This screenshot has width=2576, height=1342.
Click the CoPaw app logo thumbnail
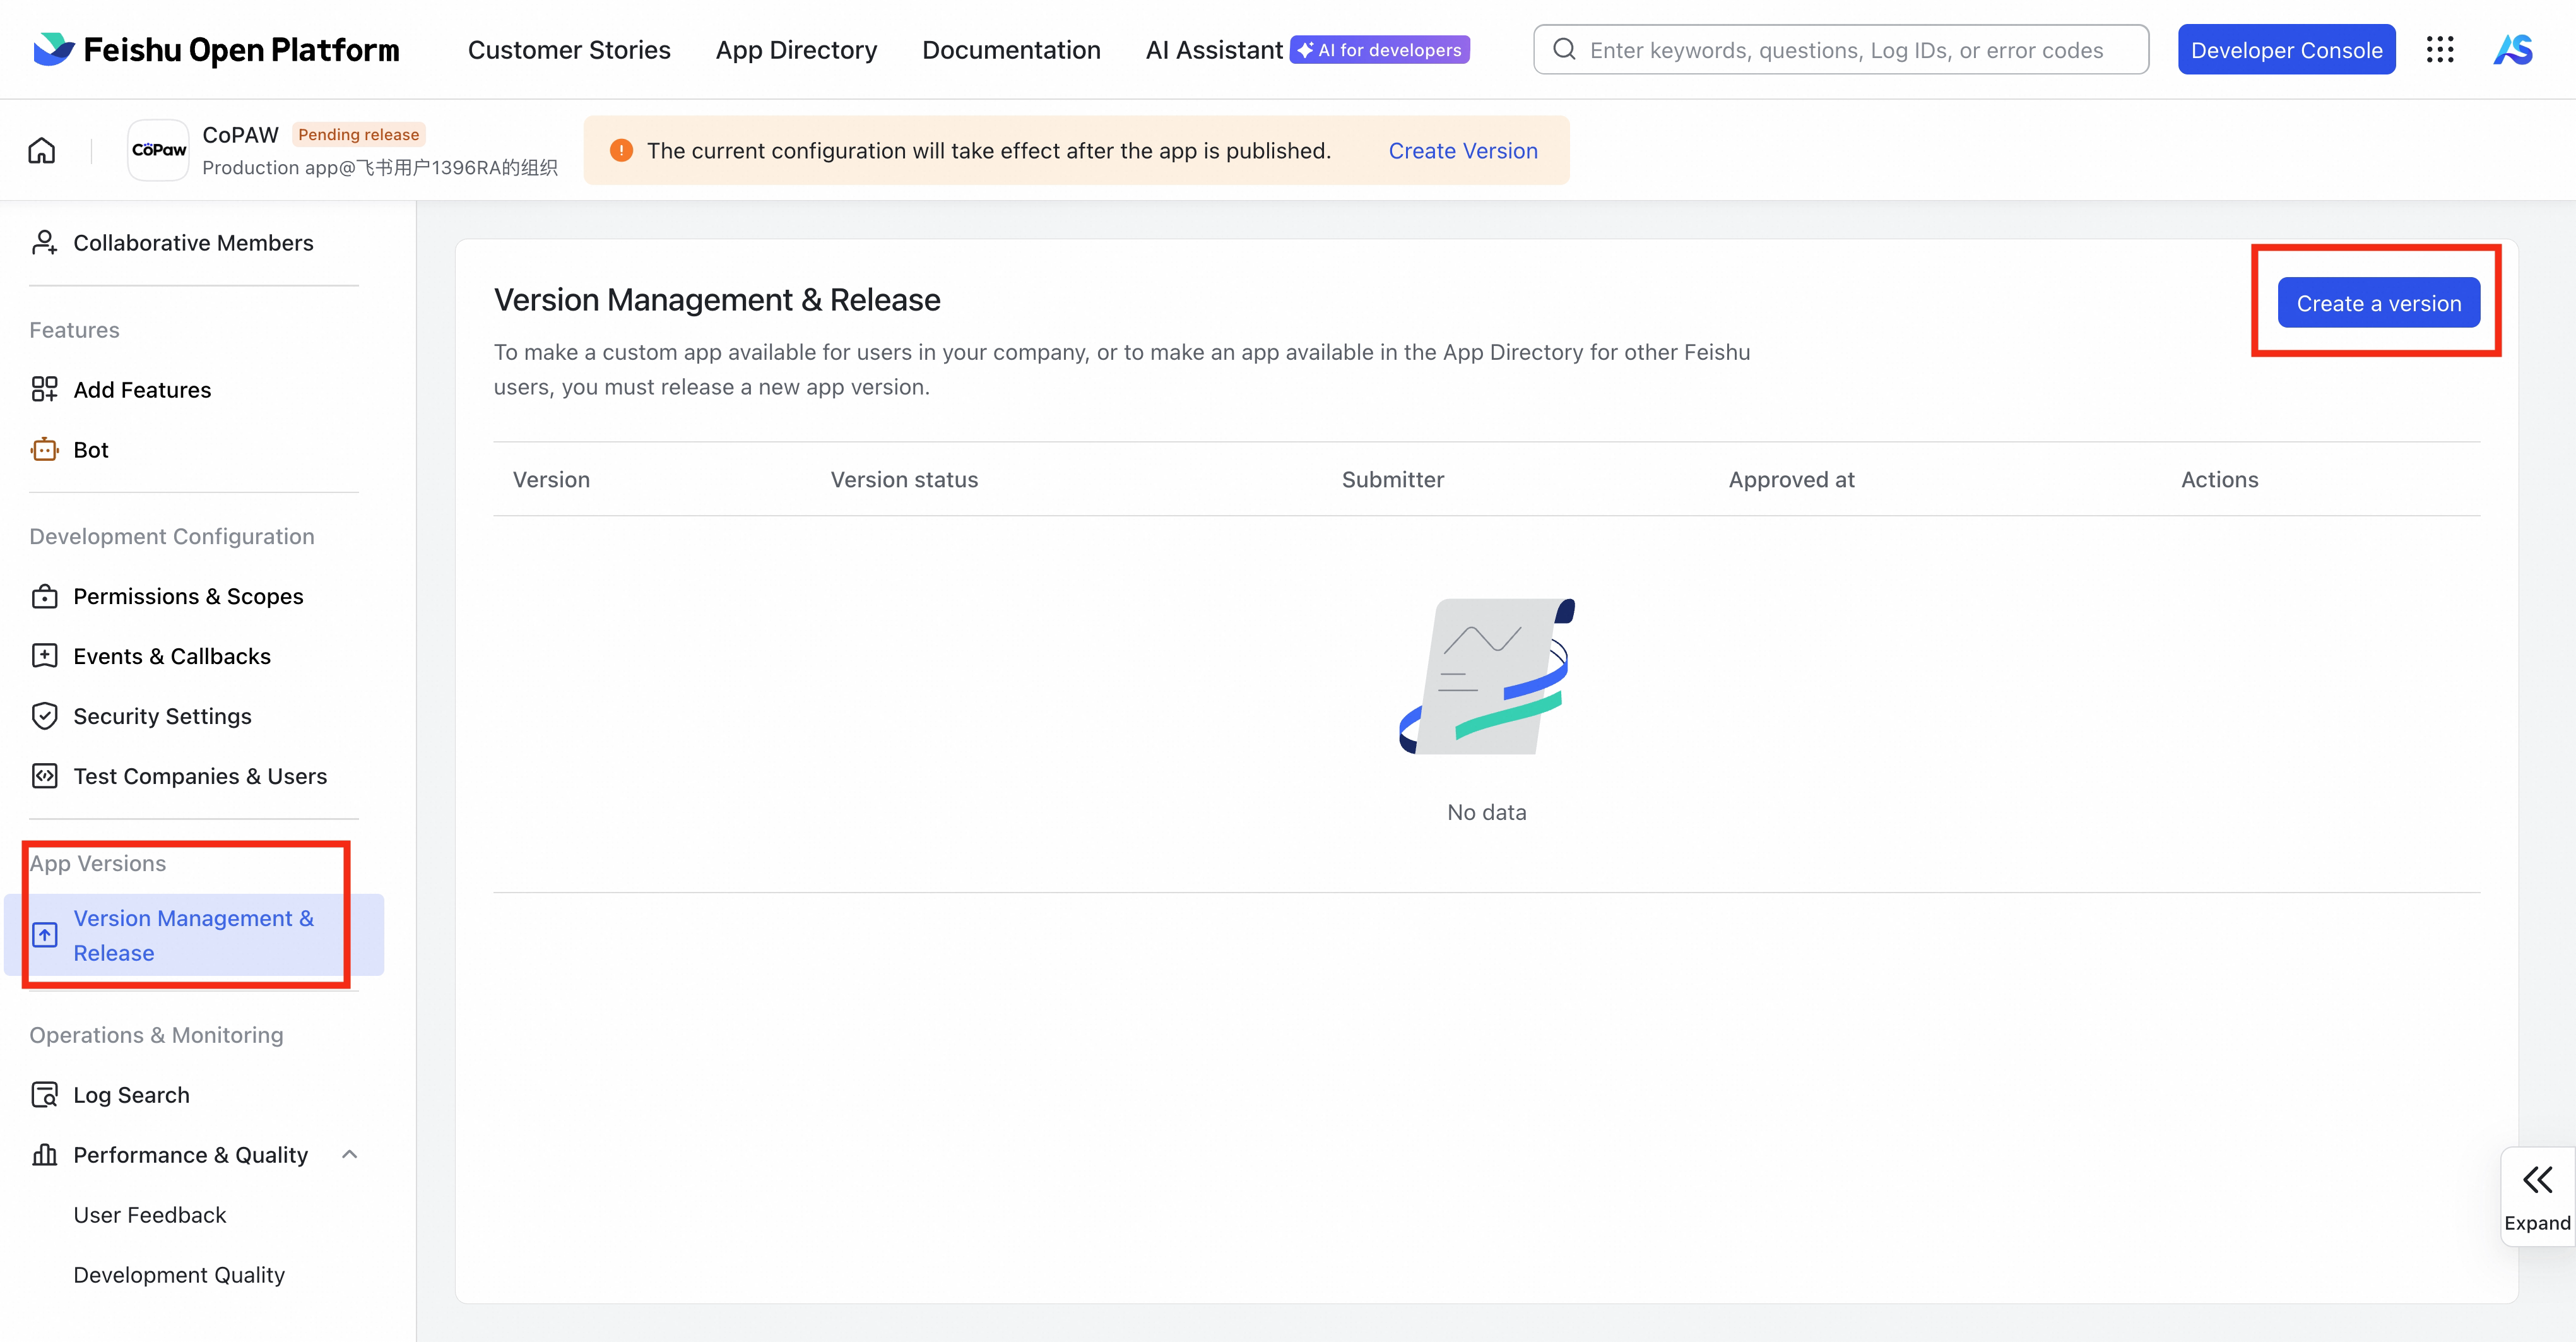(158, 150)
